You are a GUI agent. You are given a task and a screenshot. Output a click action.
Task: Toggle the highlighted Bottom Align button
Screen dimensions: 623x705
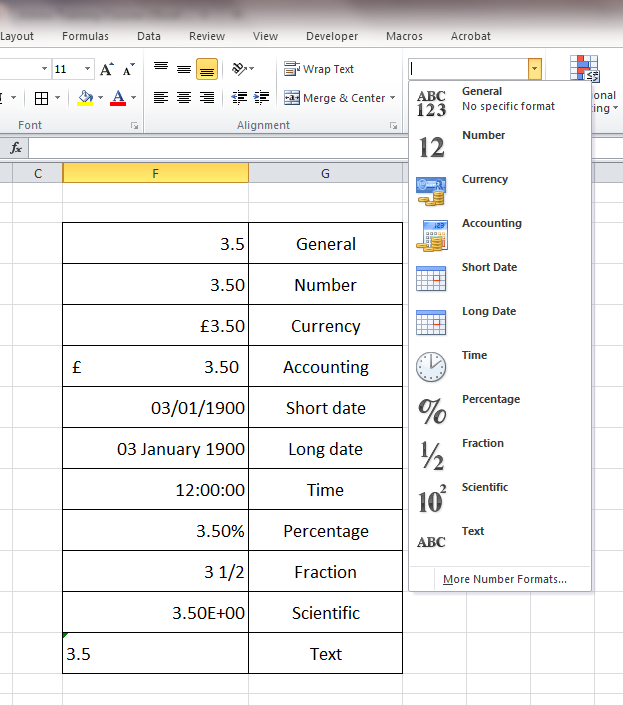(207, 69)
